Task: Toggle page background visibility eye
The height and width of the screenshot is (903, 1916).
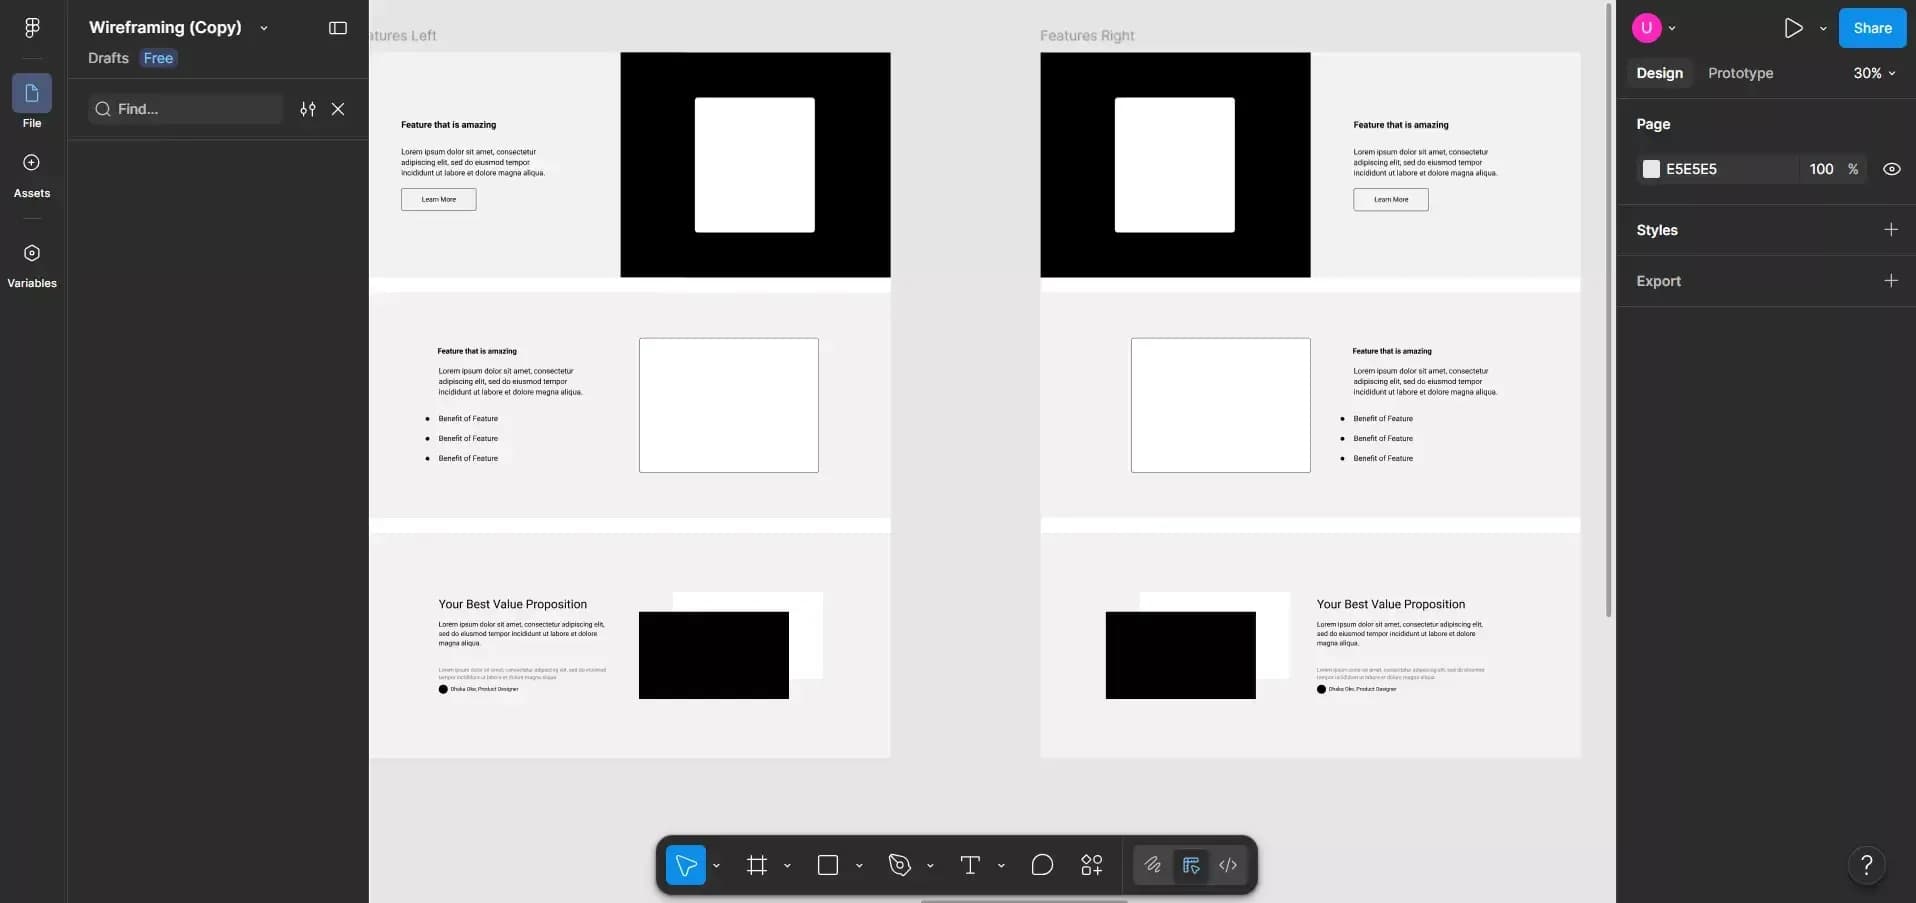Action: [1891, 169]
